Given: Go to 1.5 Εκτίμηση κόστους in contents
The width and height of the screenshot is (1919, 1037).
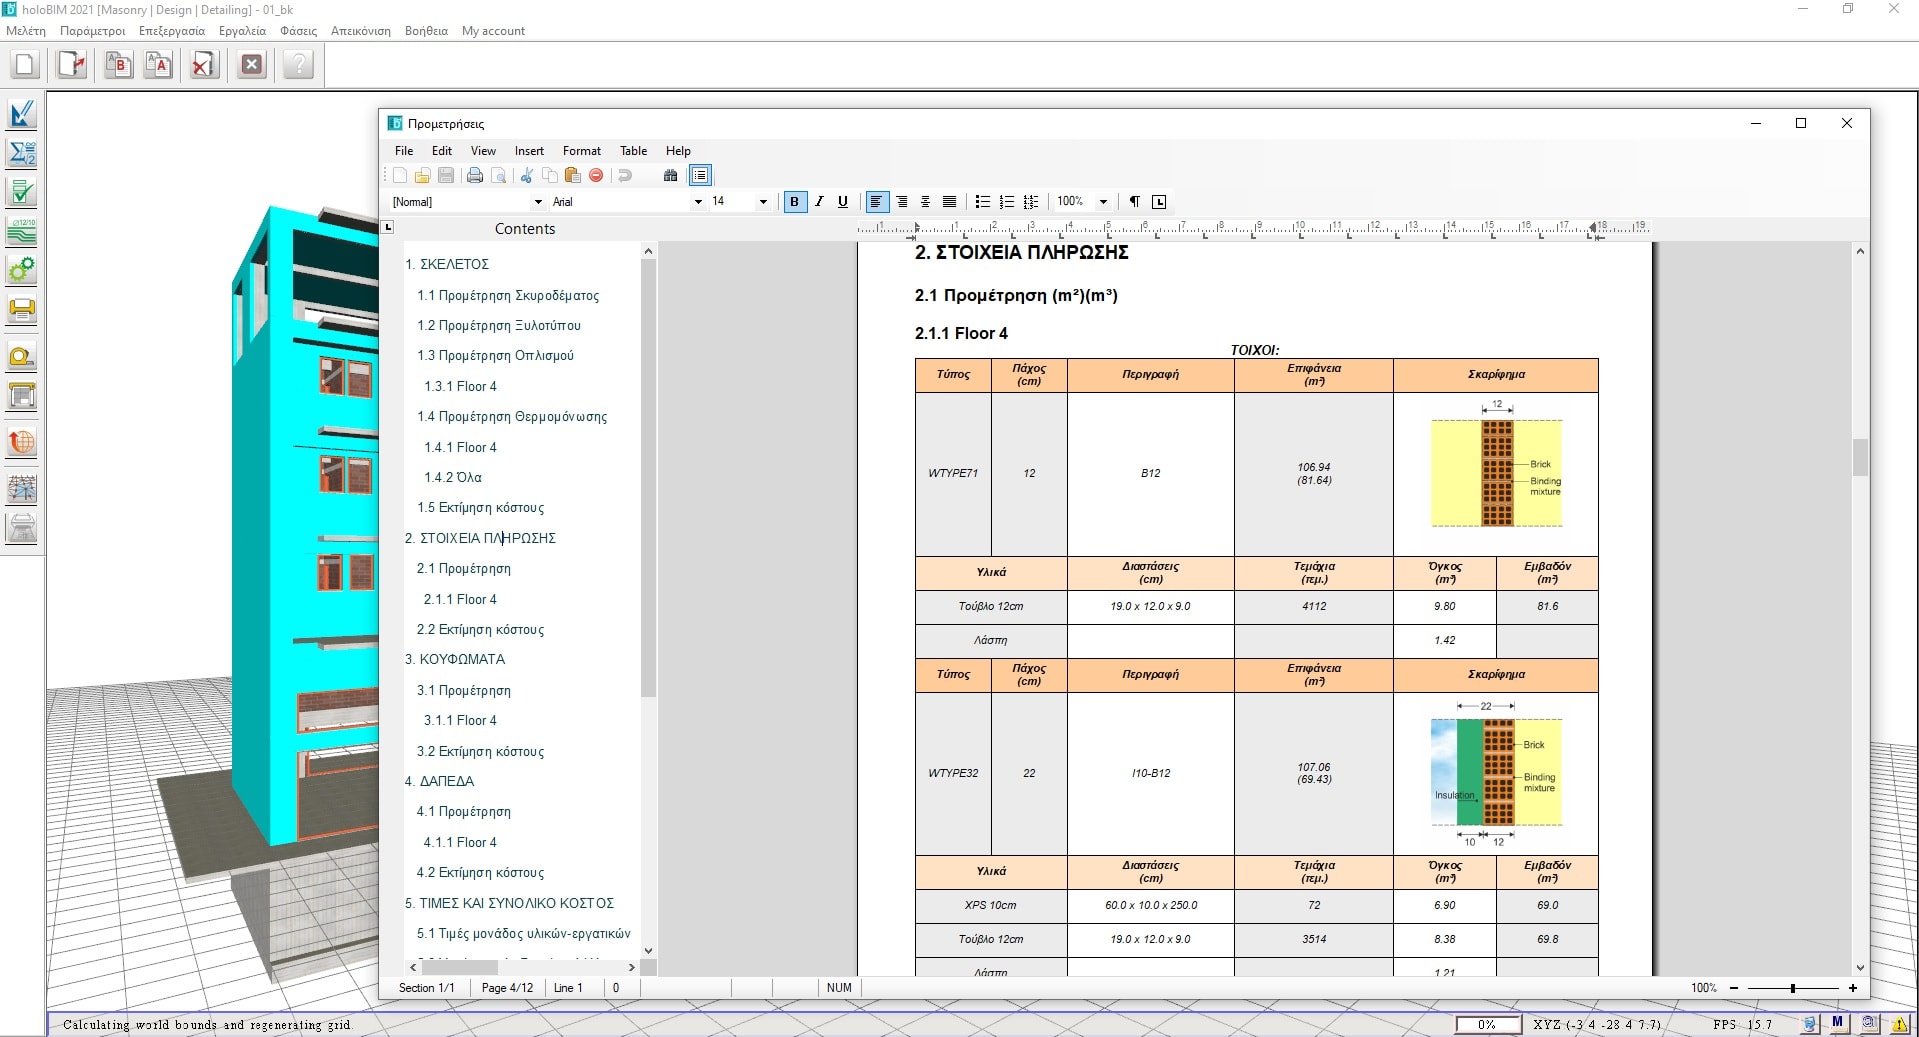Looking at the screenshot, I should coord(480,507).
